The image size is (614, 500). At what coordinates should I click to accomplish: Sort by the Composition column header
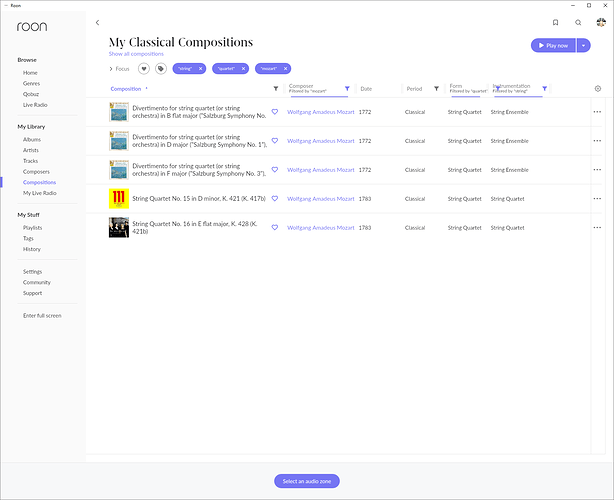click(x=125, y=89)
